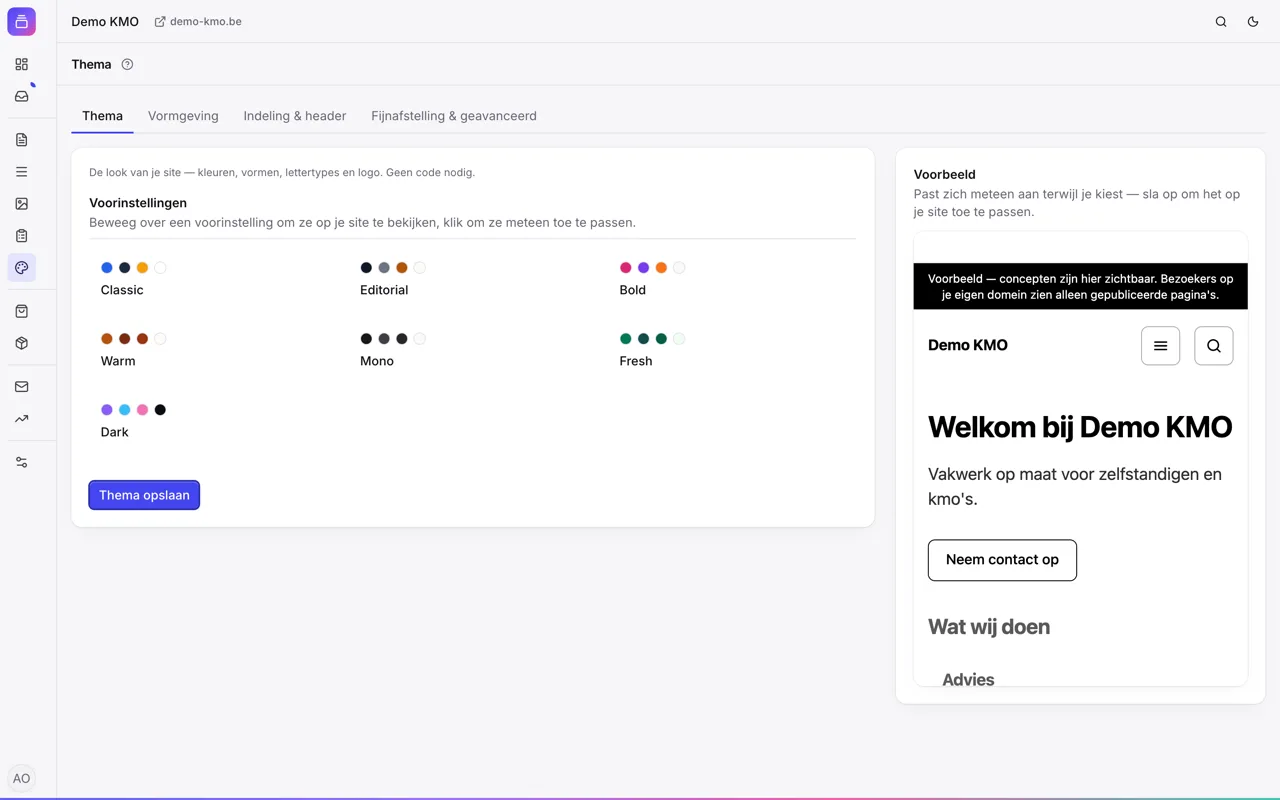Open the shopping bag icon in the sidebar
Image resolution: width=1280 pixels, height=800 pixels.
tap(21, 311)
